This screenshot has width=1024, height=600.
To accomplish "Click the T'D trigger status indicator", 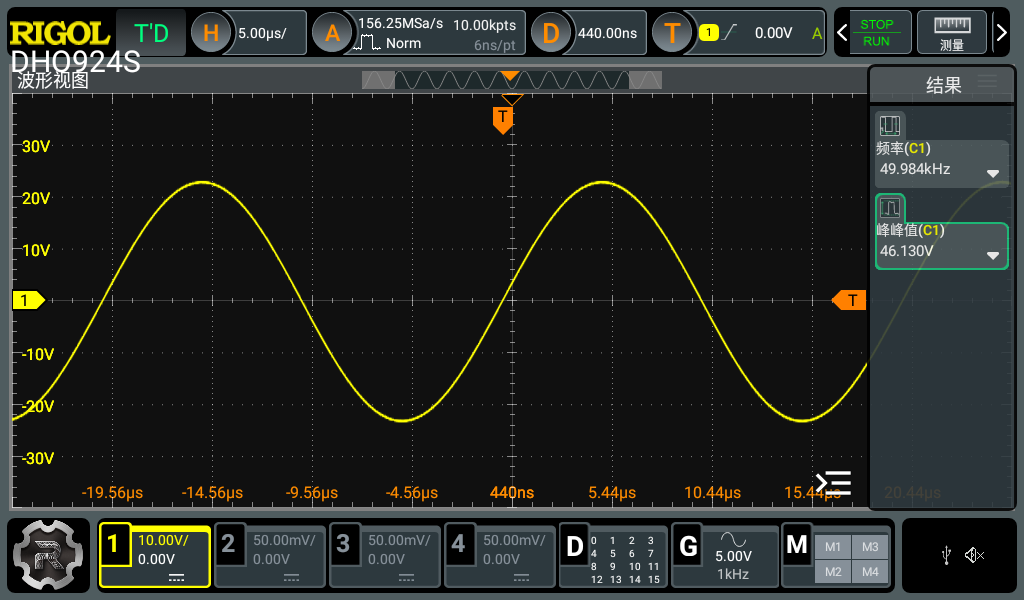I will coord(151,33).
